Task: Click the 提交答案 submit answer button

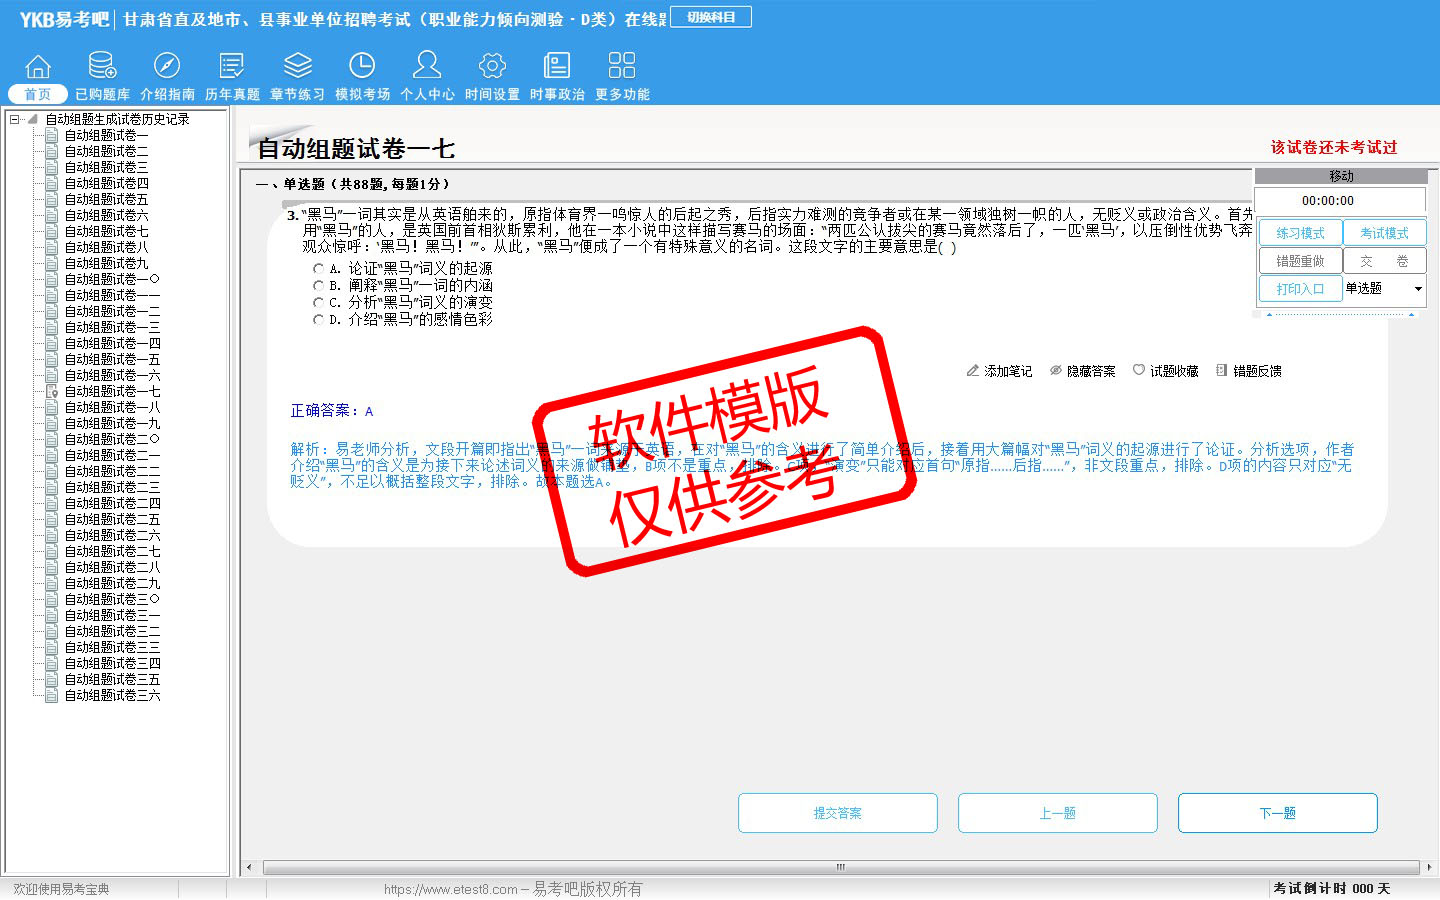Action: 837,813
